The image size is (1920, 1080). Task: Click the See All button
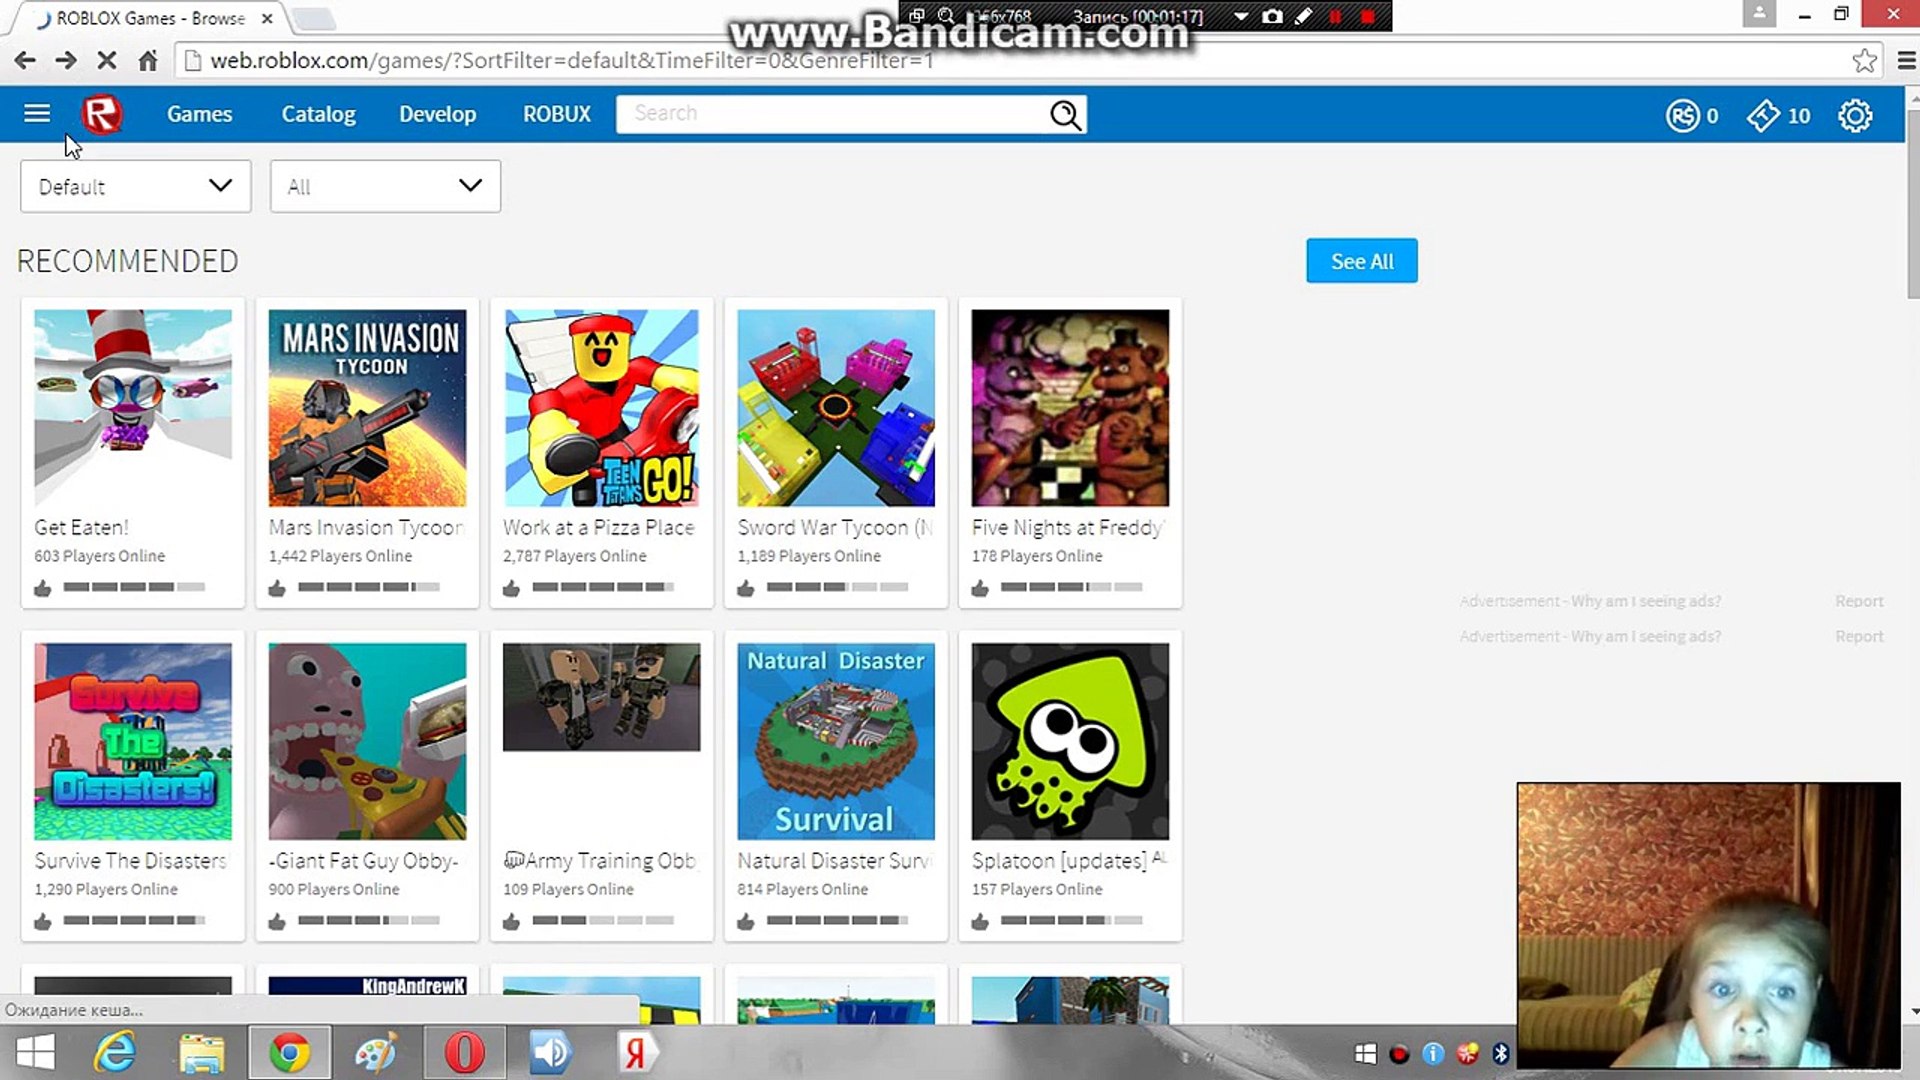(x=1361, y=261)
